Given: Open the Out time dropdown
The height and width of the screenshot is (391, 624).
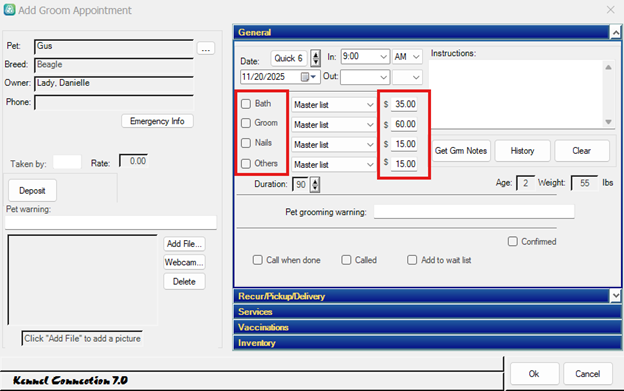Looking at the screenshot, I should [365, 77].
